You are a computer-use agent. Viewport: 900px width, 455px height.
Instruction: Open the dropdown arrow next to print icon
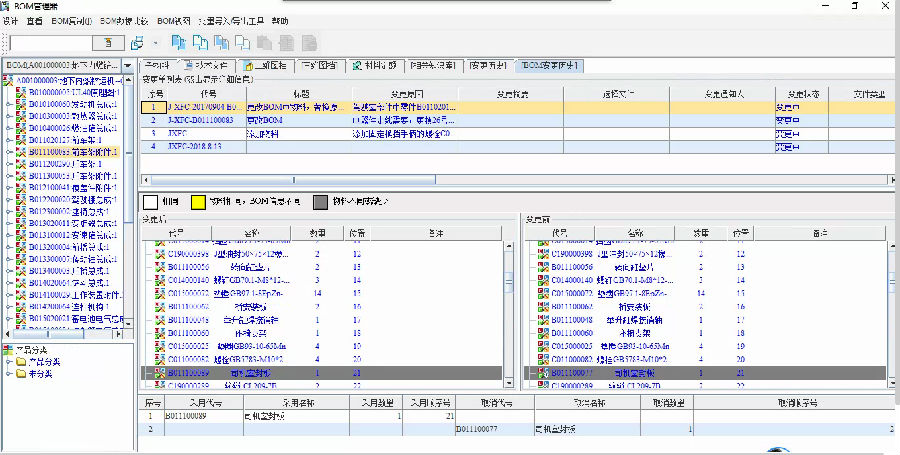(155, 43)
